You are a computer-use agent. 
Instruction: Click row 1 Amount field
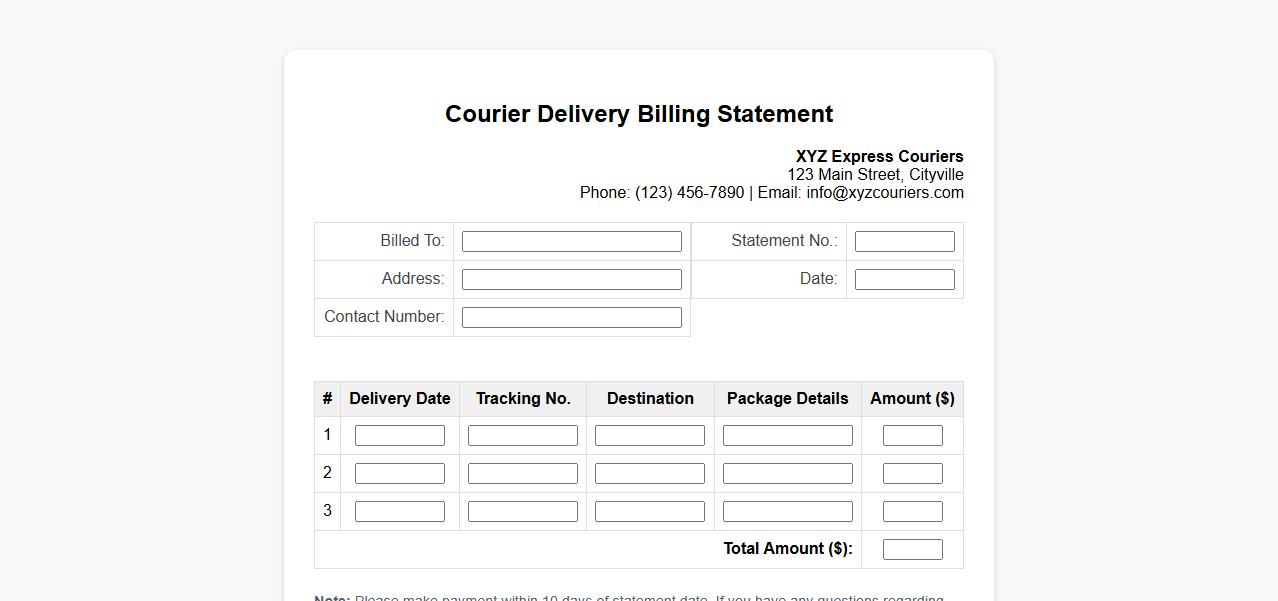click(x=912, y=435)
